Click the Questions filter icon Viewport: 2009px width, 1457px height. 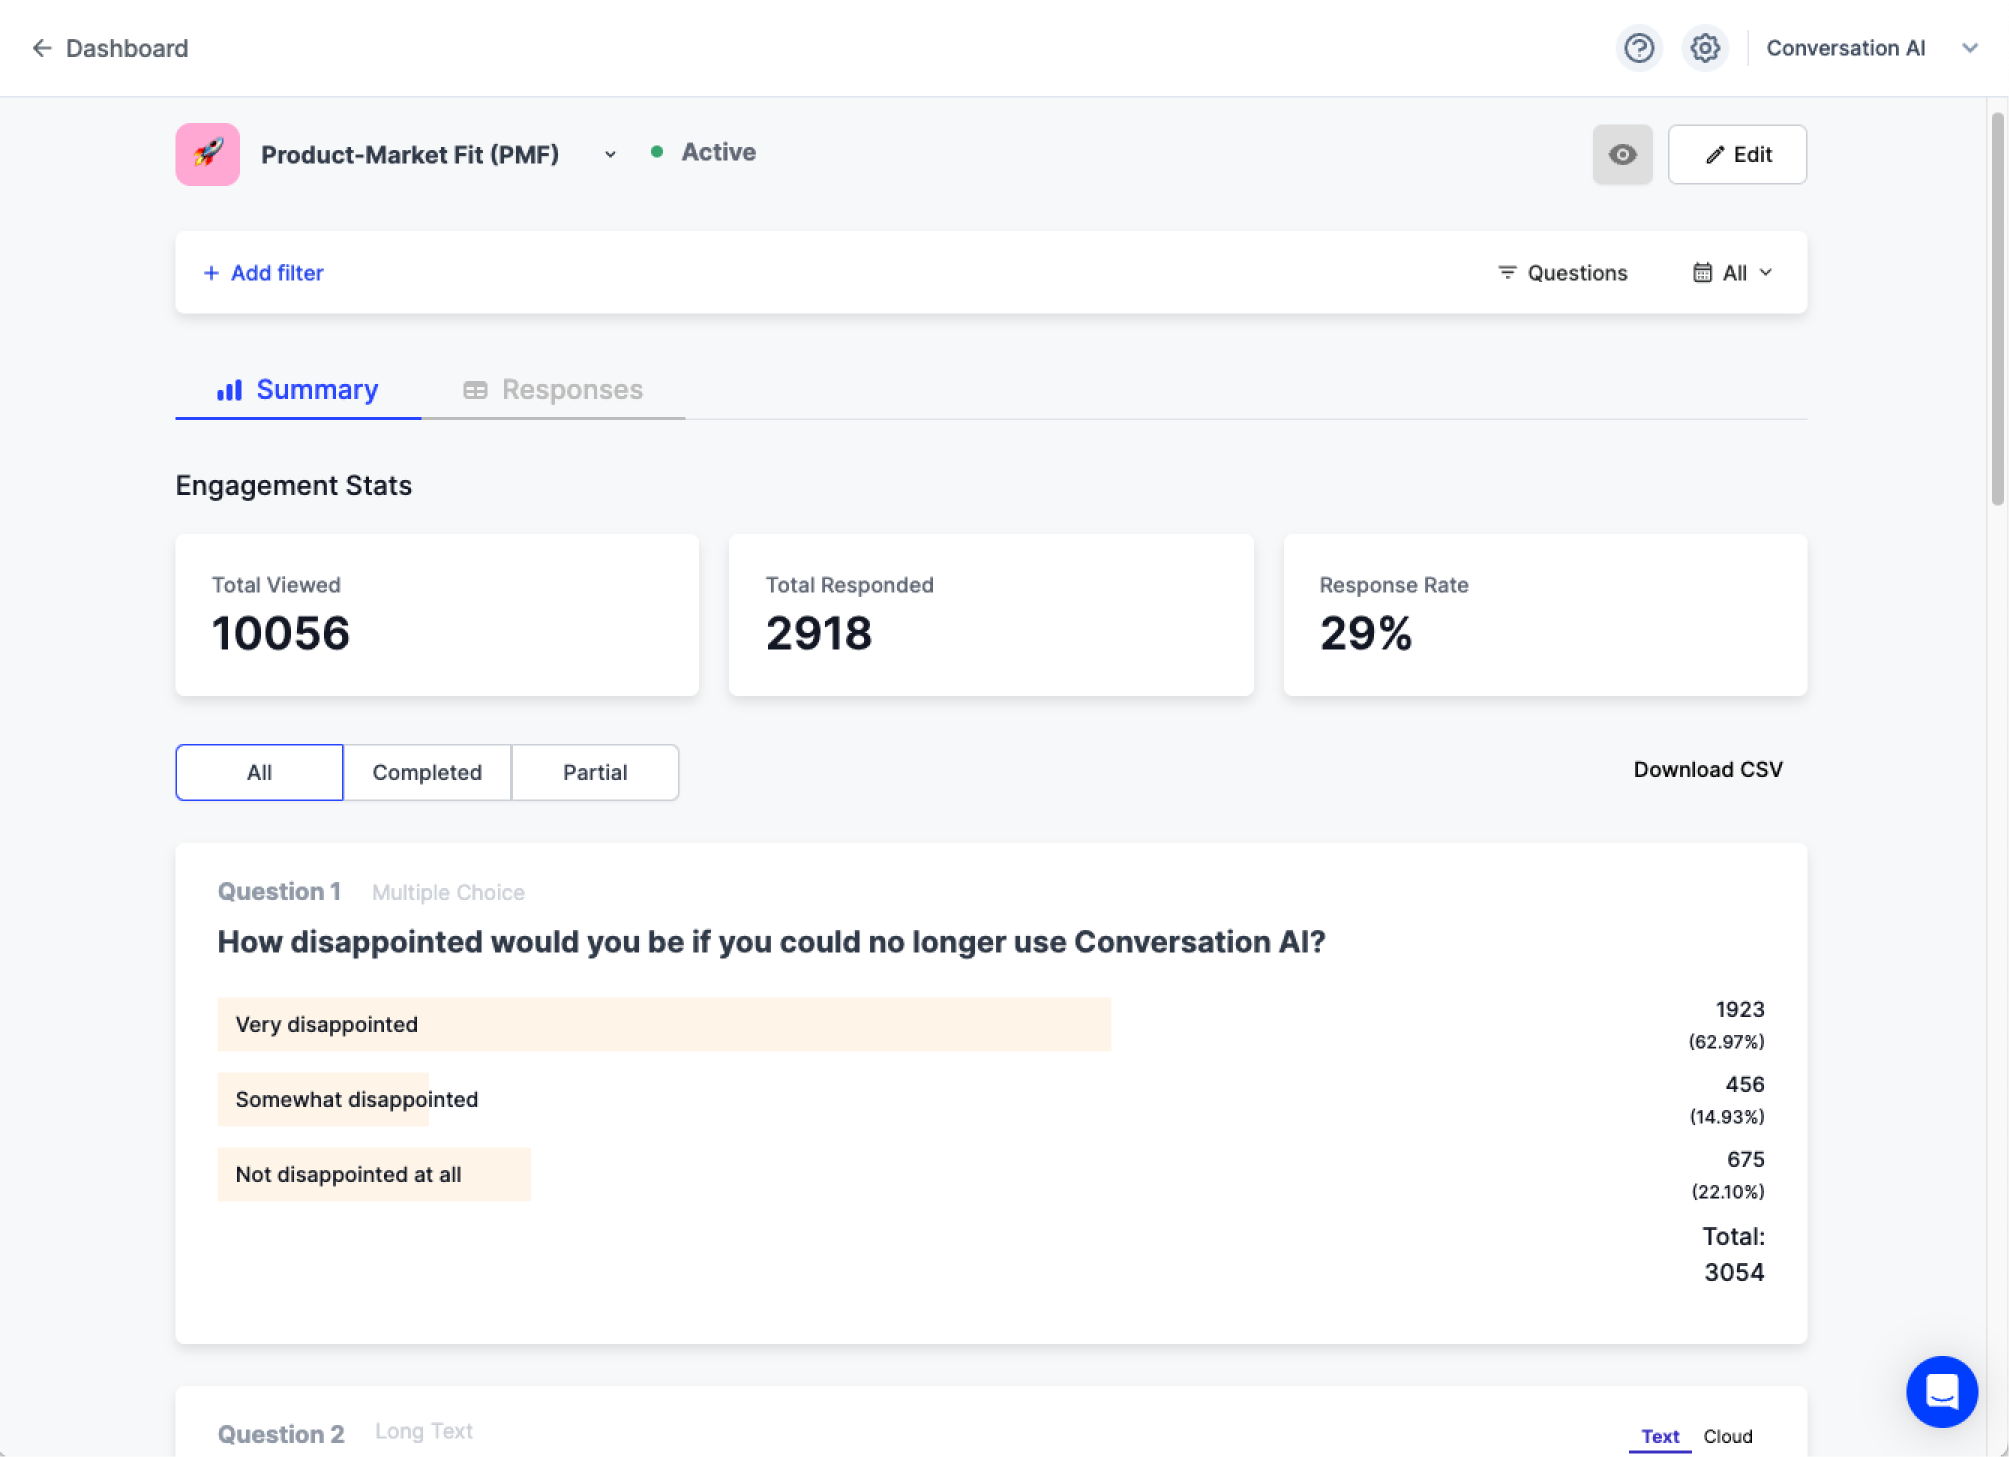pyautogui.click(x=1506, y=272)
